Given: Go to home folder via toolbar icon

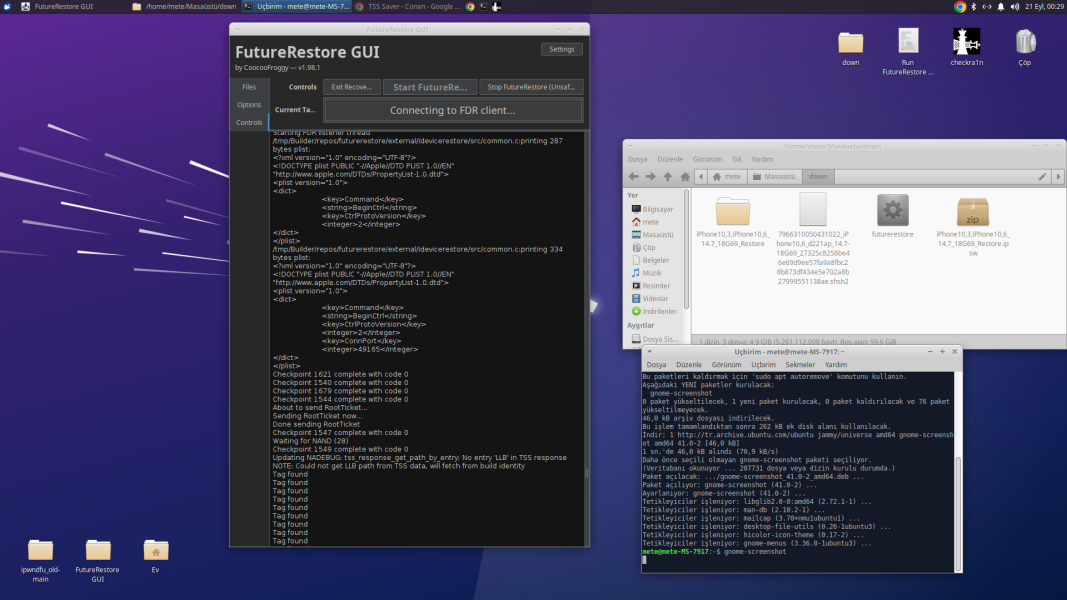Looking at the screenshot, I should [x=685, y=177].
